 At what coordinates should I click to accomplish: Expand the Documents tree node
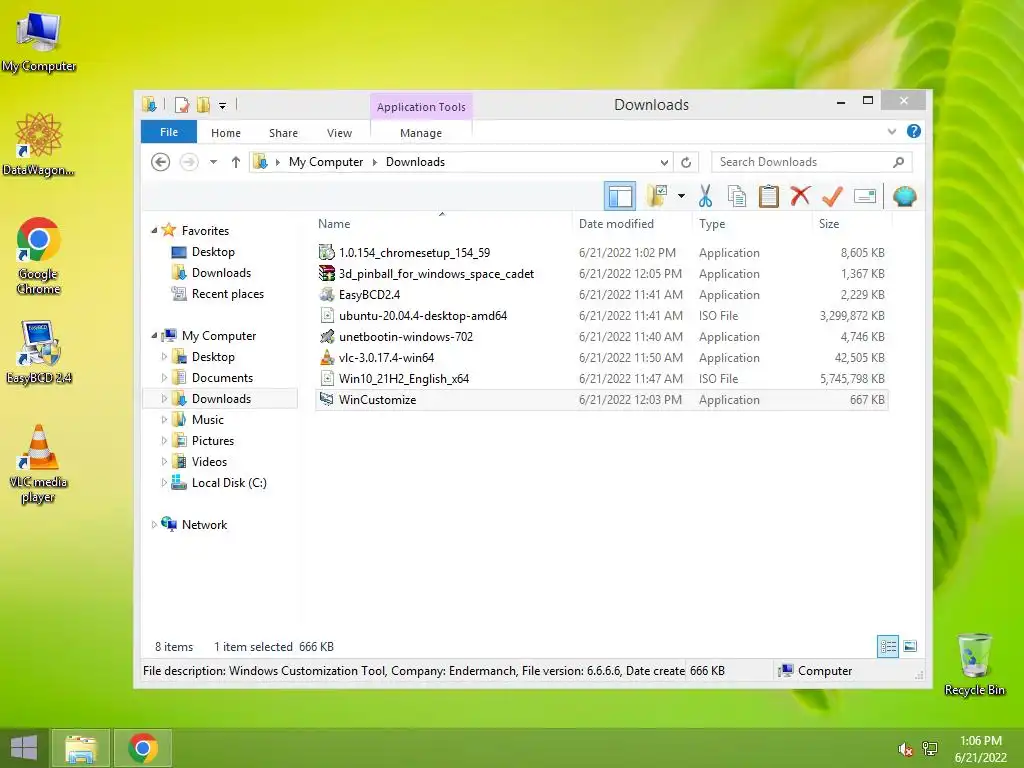(164, 377)
